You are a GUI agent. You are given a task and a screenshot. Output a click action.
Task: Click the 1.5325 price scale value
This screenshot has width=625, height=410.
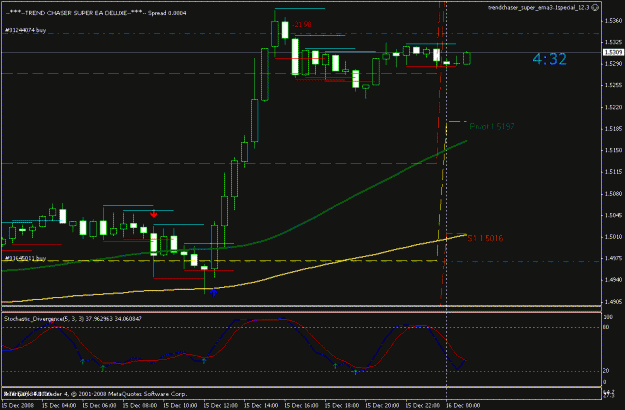pos(613,42)
